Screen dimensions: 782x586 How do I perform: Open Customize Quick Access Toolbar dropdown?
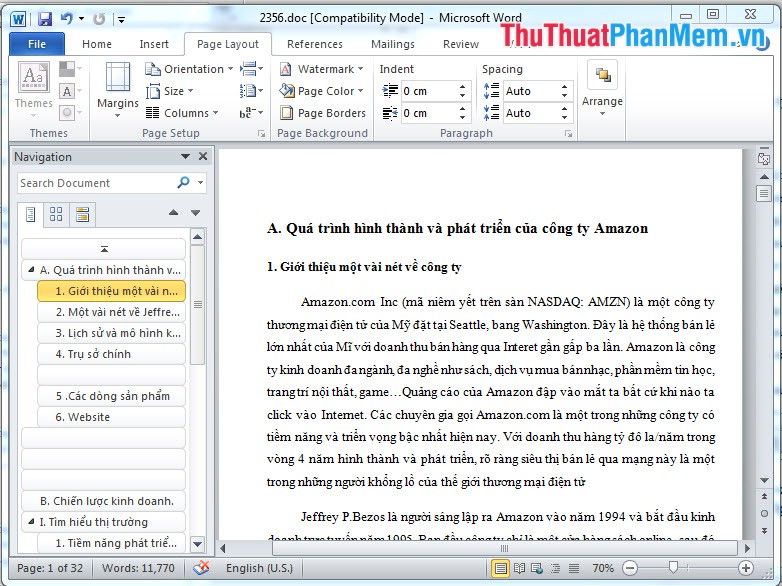point(121,19)
